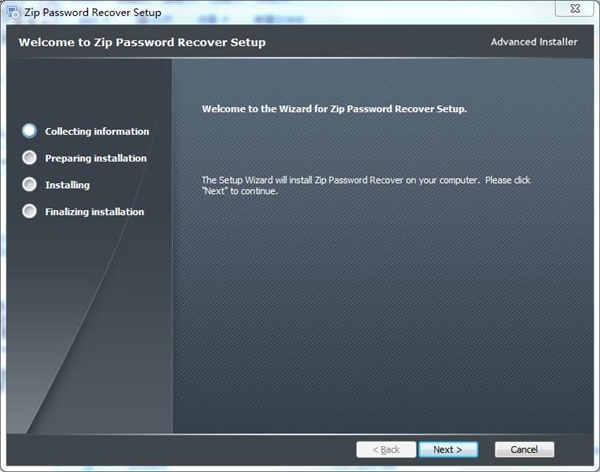Click the Next > button
This screenshot has width=600, height=472.
click(x=448, y=449)
